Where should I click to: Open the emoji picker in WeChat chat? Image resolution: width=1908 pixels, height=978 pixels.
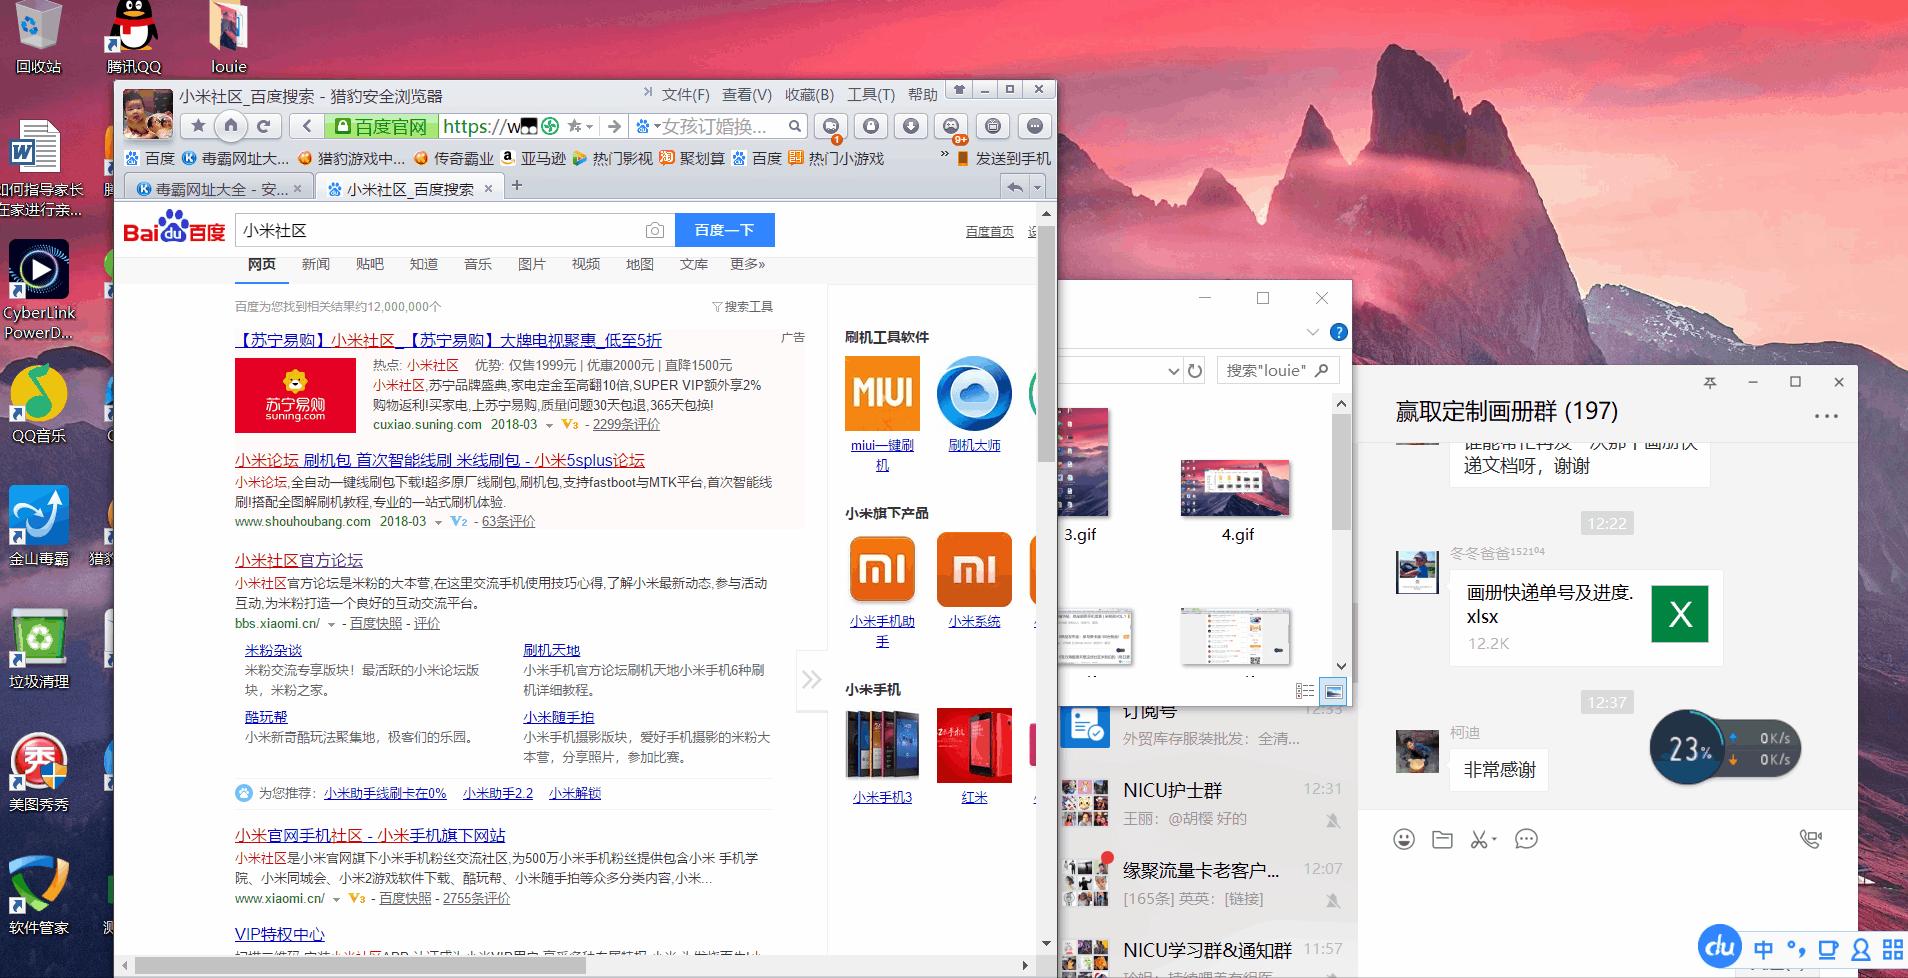point(1404,840)
